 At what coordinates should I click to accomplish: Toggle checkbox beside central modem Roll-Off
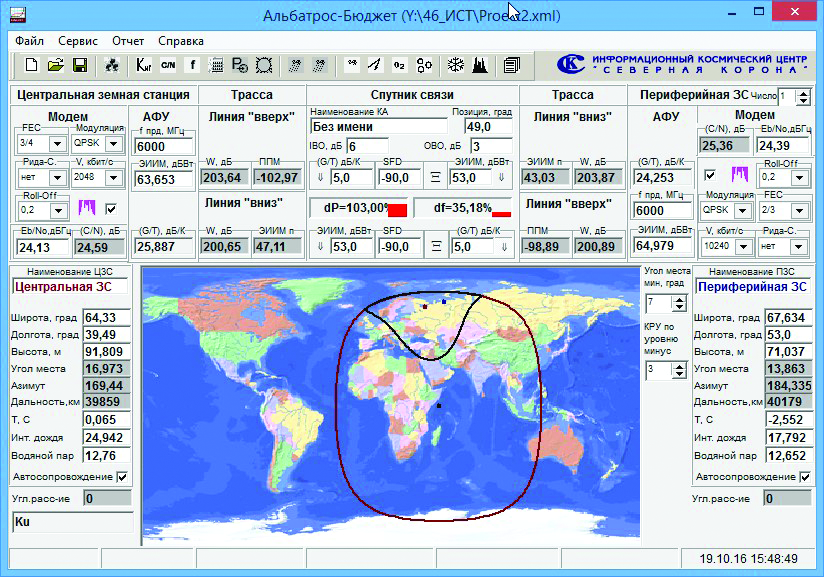click(x=111, y=209)
